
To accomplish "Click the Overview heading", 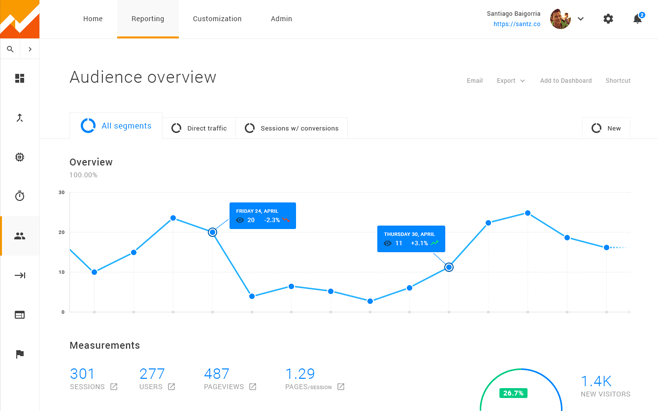I will coord(91,162).
